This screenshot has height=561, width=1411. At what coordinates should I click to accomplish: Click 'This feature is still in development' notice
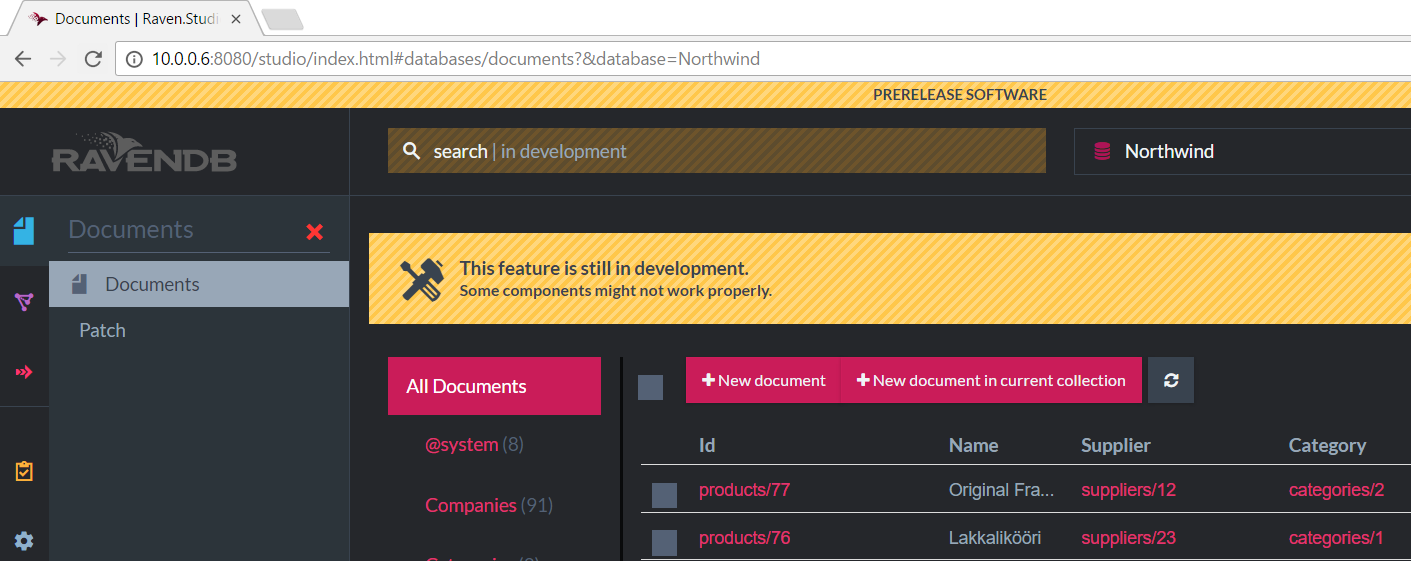pyautogui.click(x=604, y=268)
